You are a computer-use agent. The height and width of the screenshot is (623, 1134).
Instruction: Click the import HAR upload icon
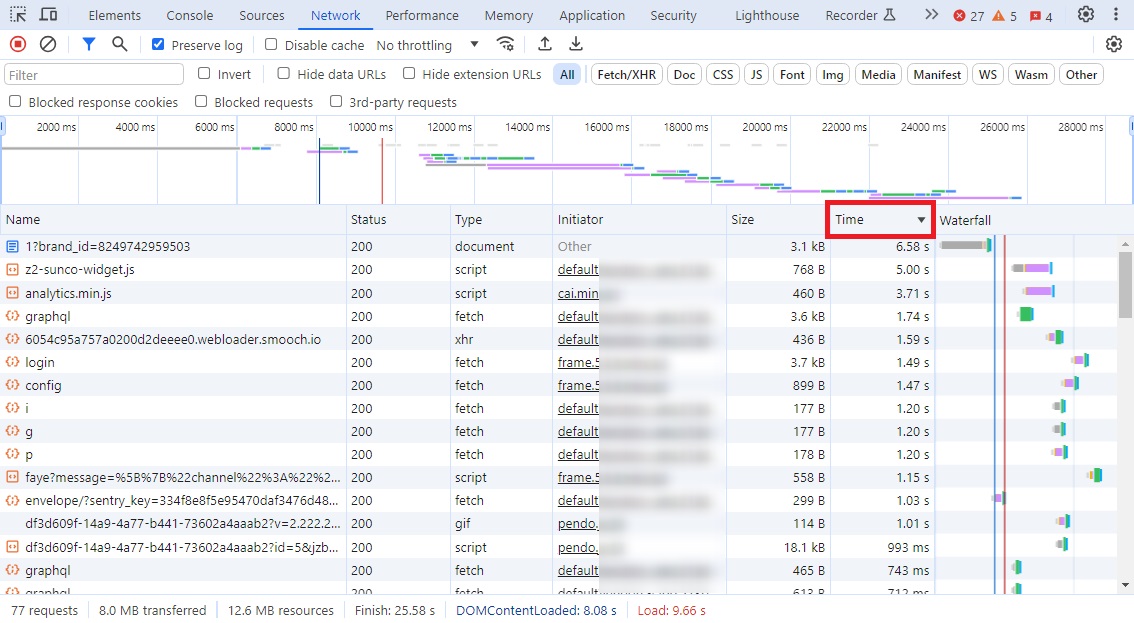point(545,44)
